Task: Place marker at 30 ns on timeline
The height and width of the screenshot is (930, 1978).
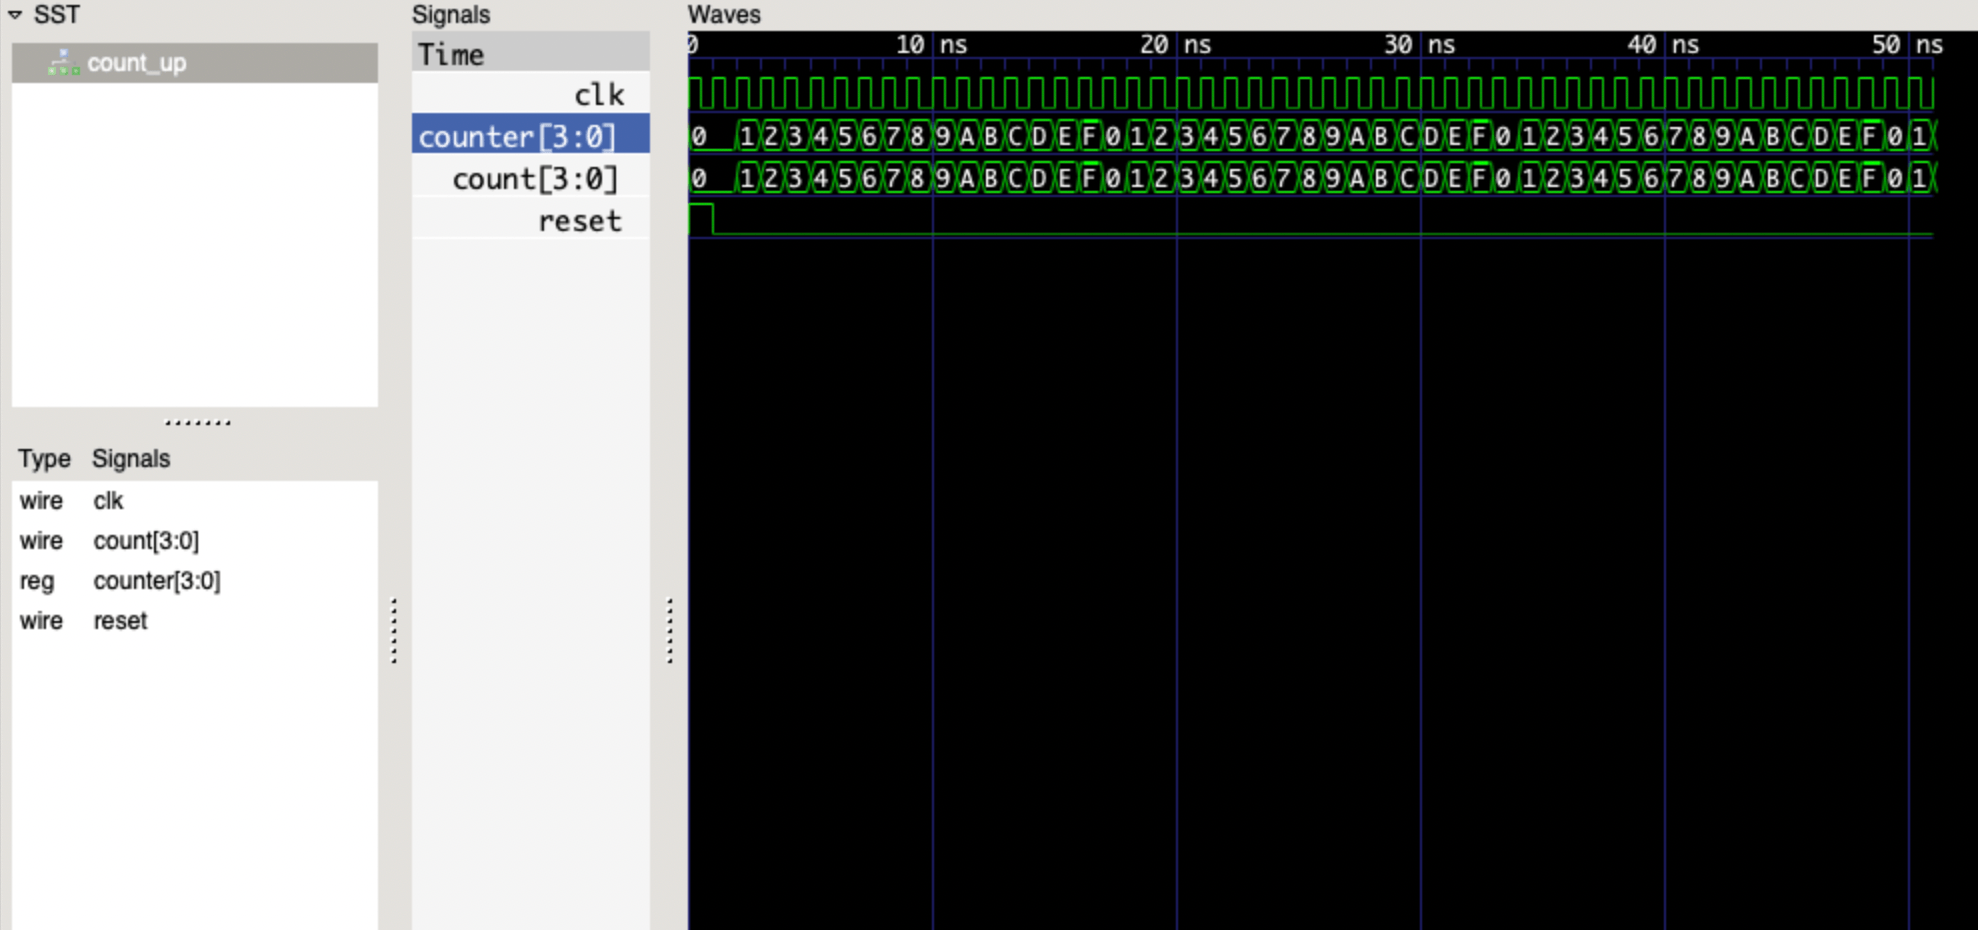Action: (1421, 45)
